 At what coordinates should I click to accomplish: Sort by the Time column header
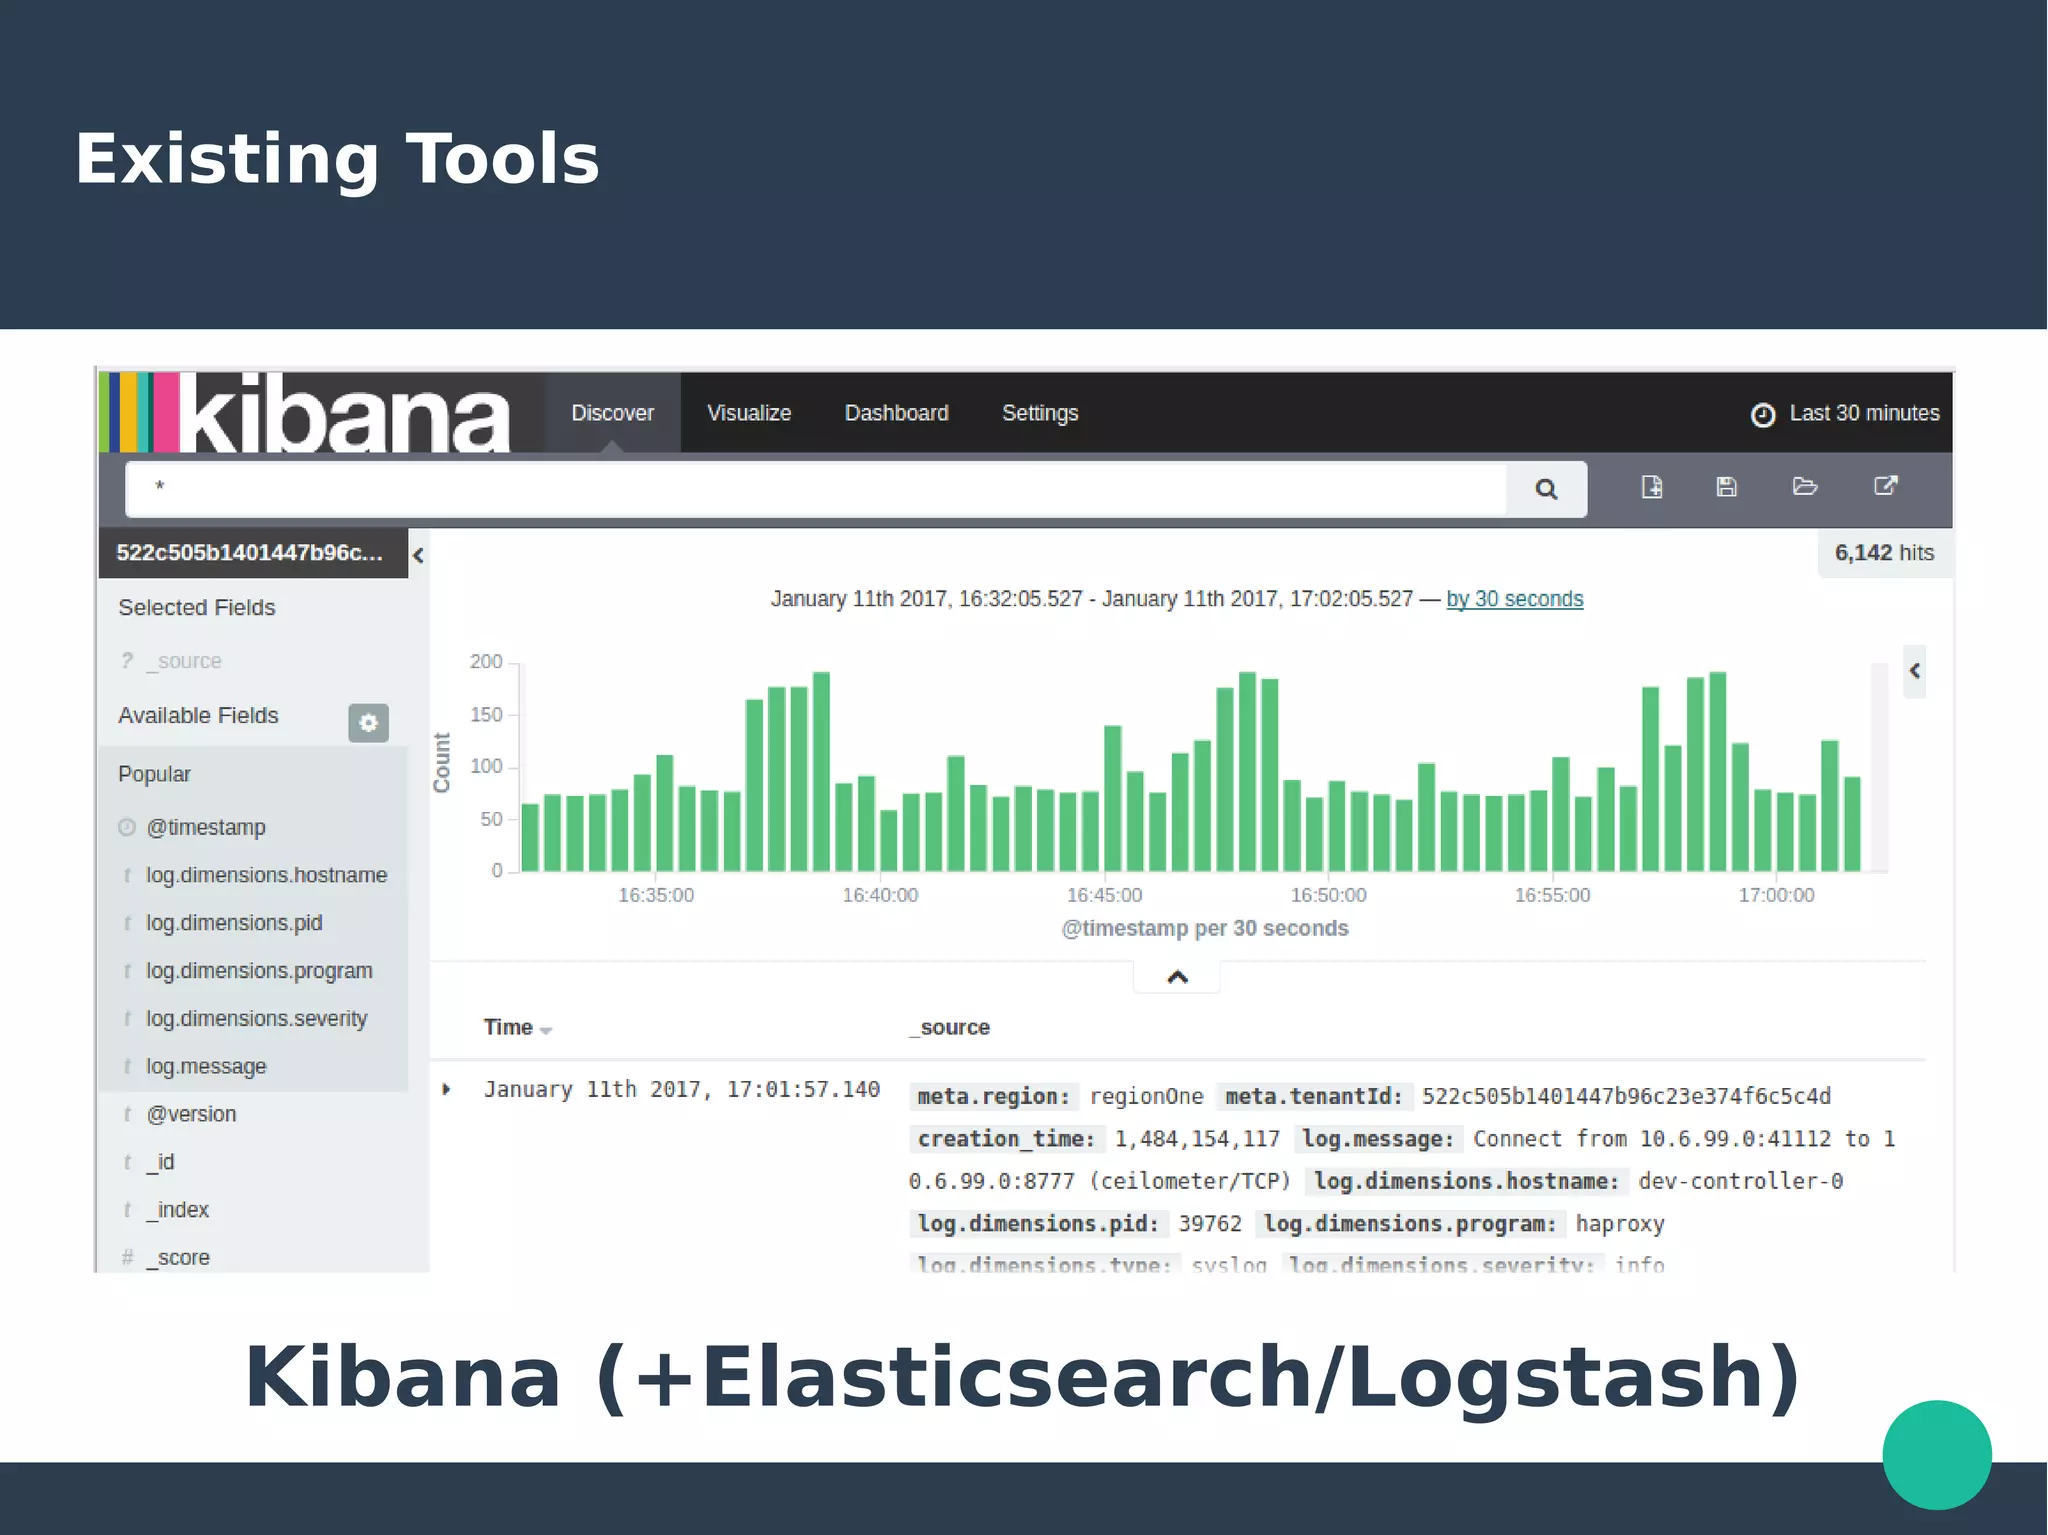tap(517, 1028)
